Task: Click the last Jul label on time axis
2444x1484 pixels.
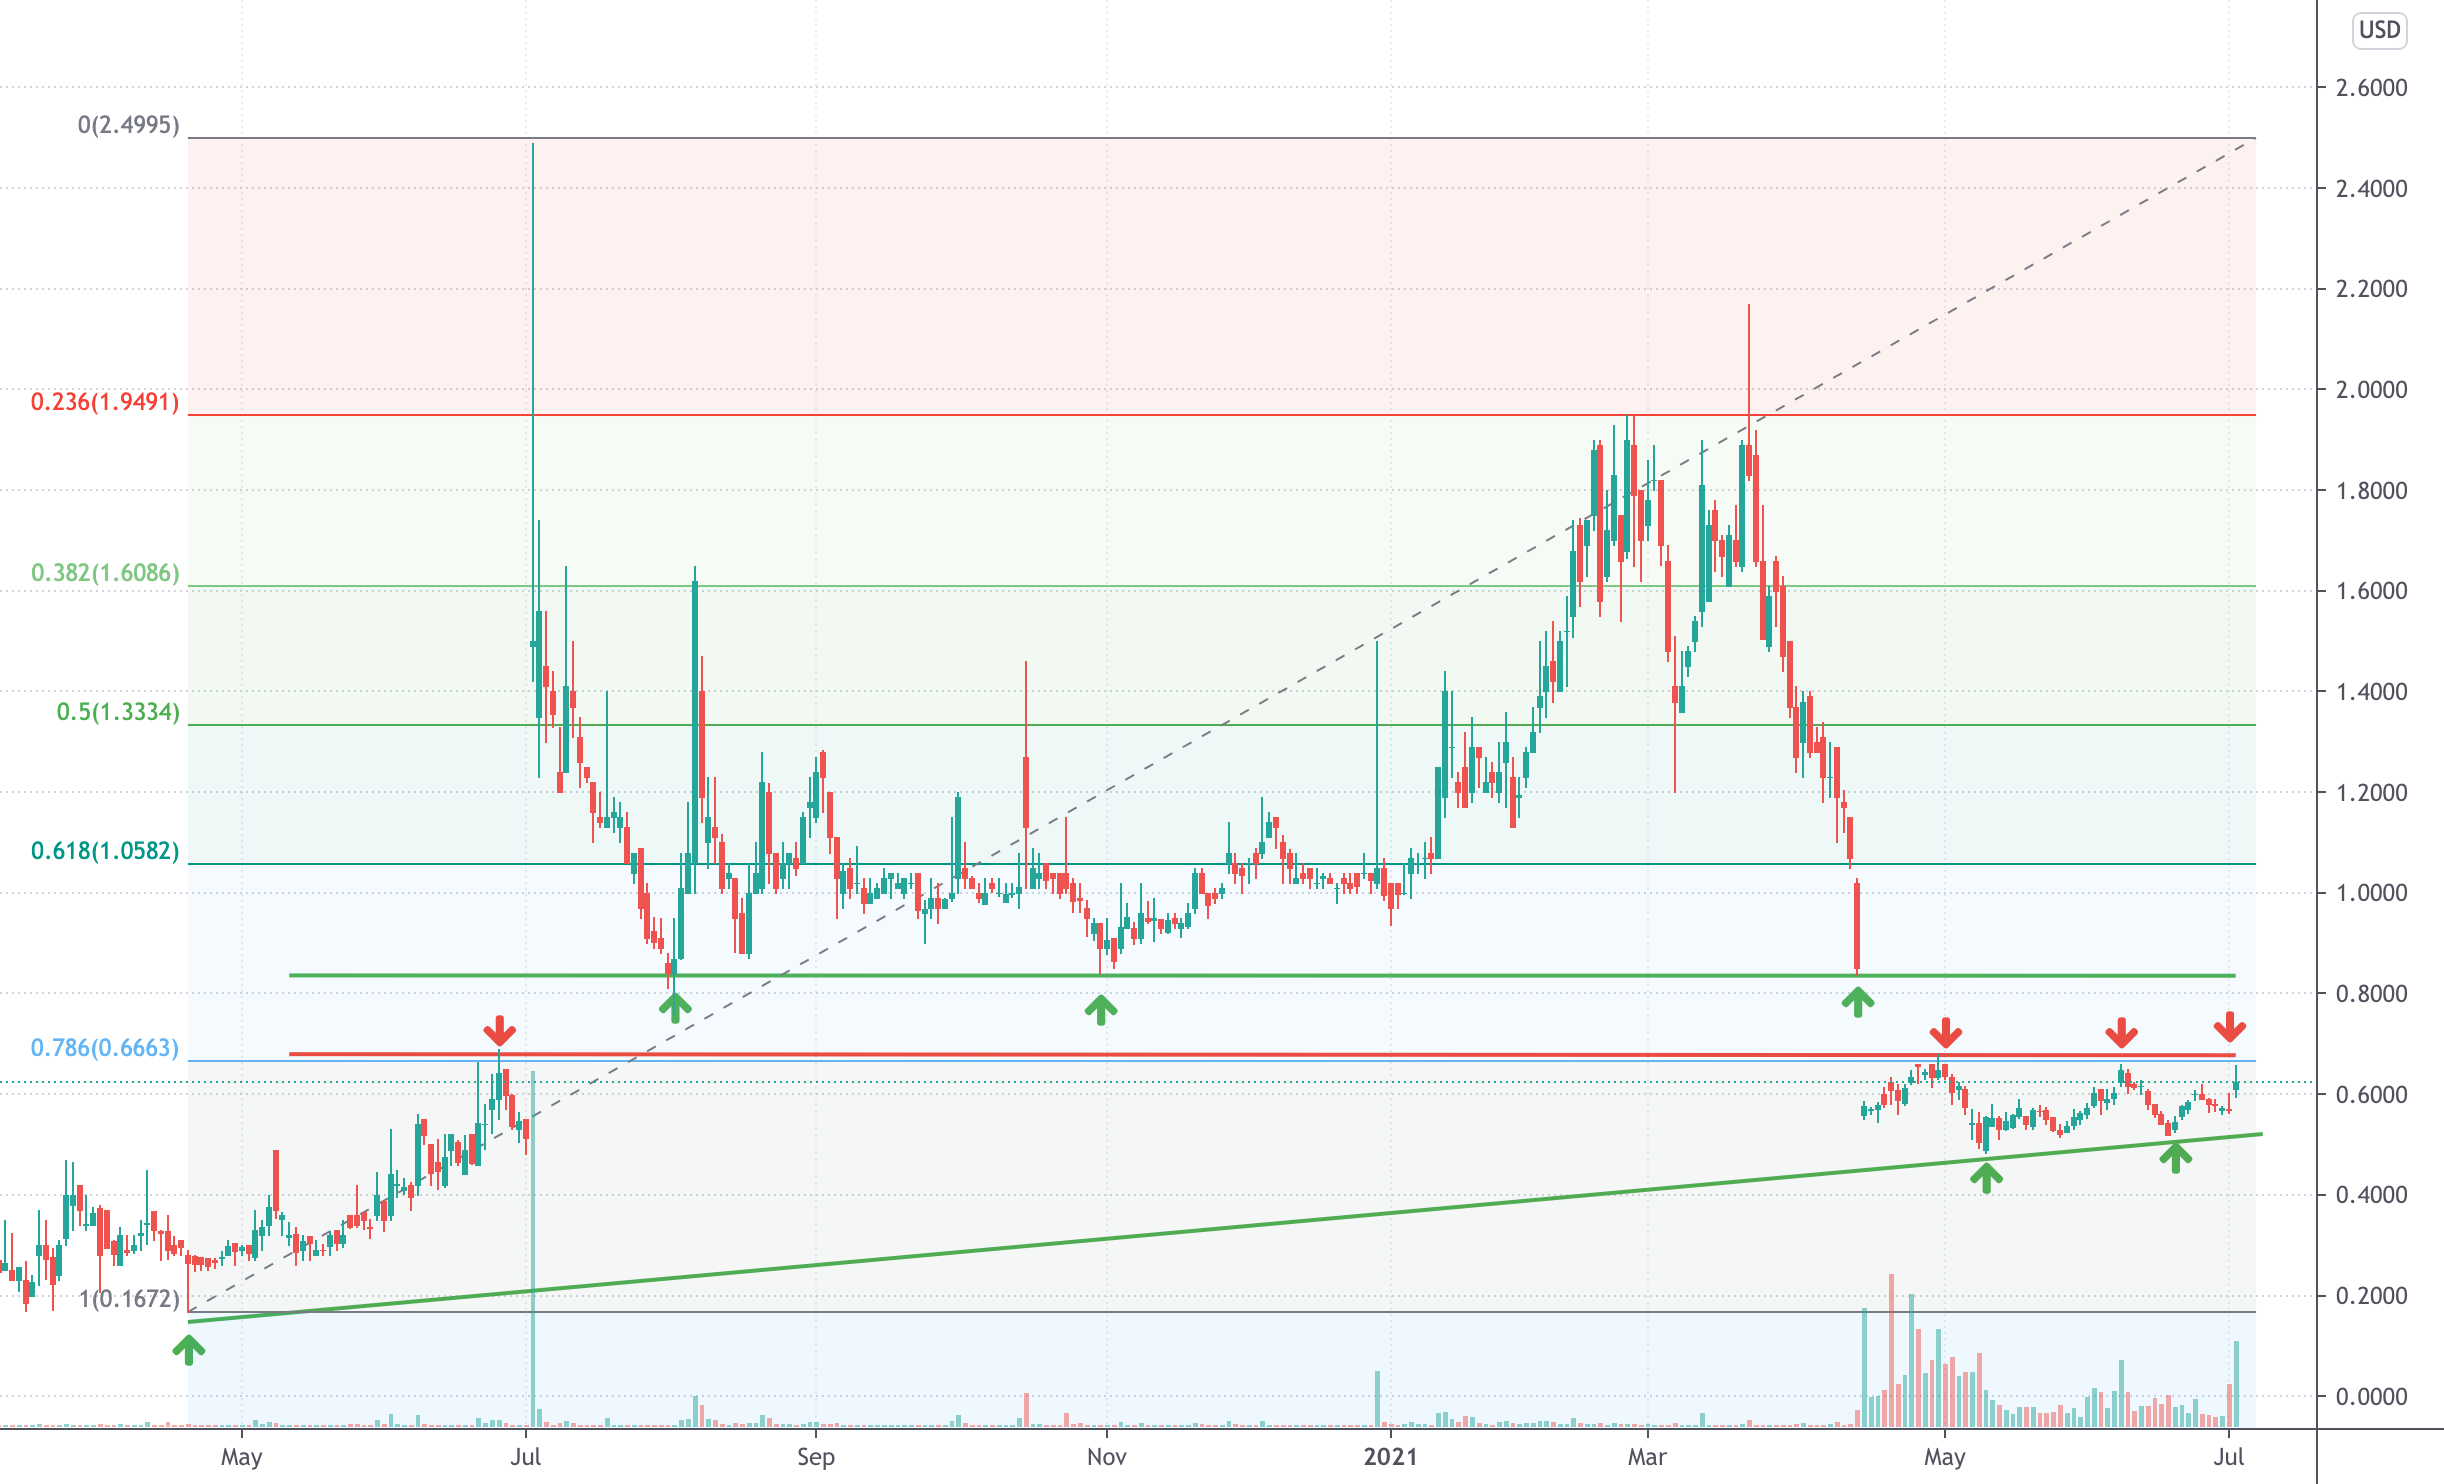Action: pos(2229,1457)
